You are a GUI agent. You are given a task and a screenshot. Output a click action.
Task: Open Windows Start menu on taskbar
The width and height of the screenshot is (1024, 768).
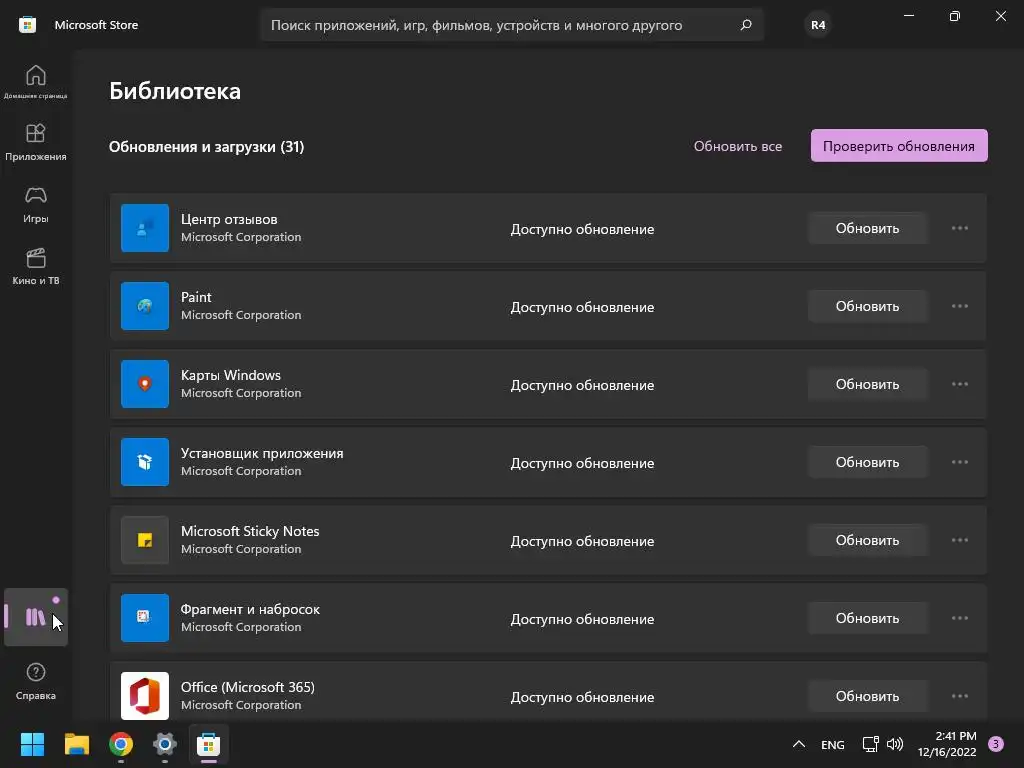pyautogui.click(x=32, y=744)
